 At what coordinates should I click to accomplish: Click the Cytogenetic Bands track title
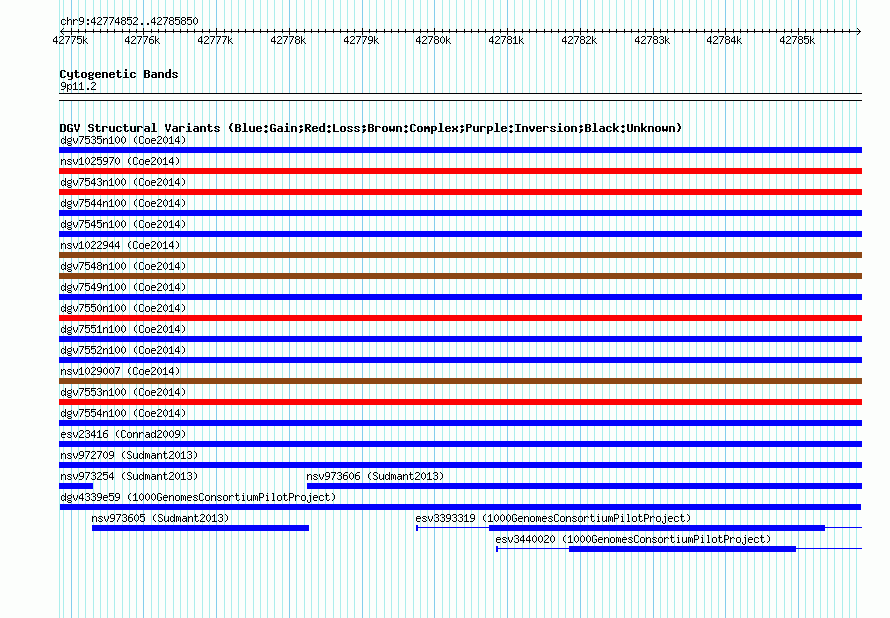coord(119,74)
